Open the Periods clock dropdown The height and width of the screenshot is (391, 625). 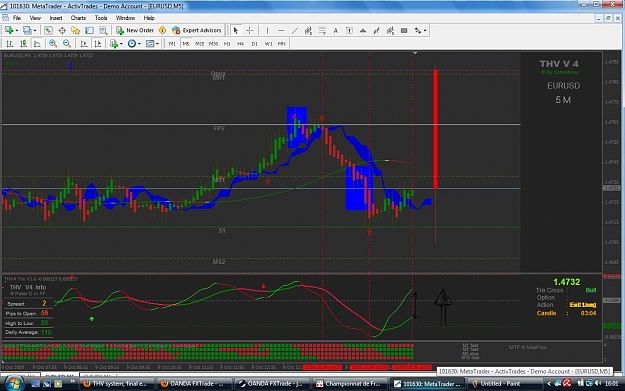[134, 44]
